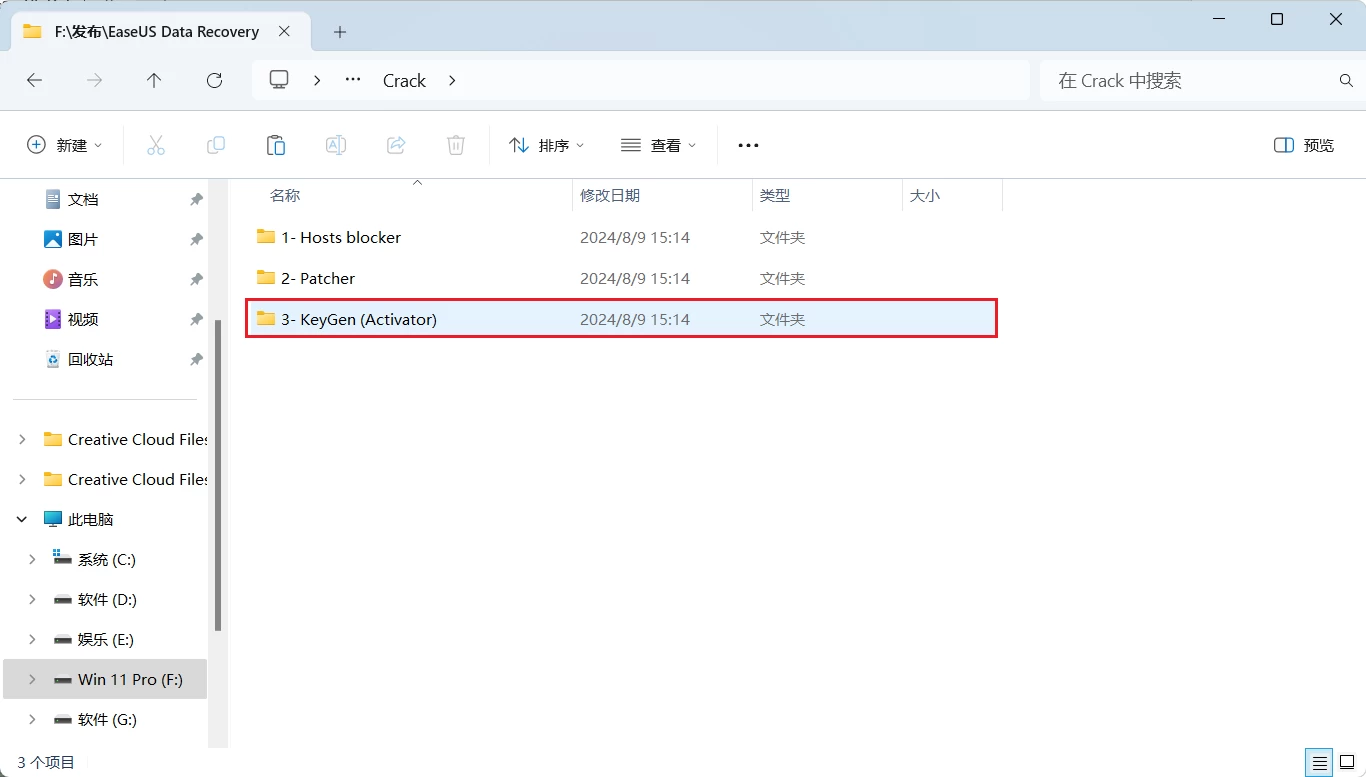Select the 3- KeyGen (Activator) folder
The image size is (1366, 777).
(621, 319)
